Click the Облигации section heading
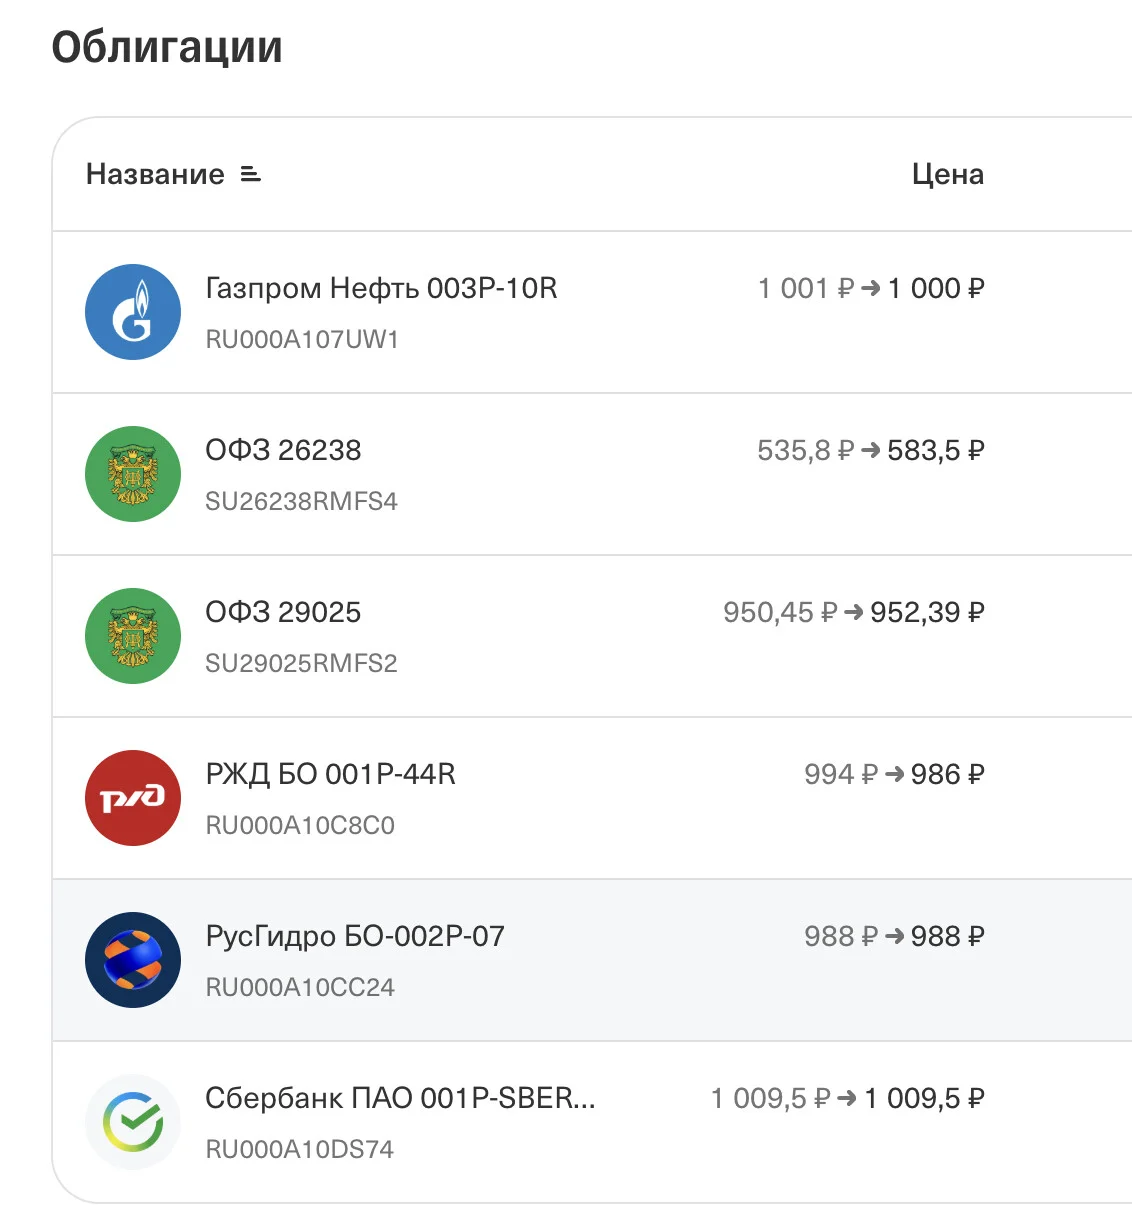 point(167,47)
